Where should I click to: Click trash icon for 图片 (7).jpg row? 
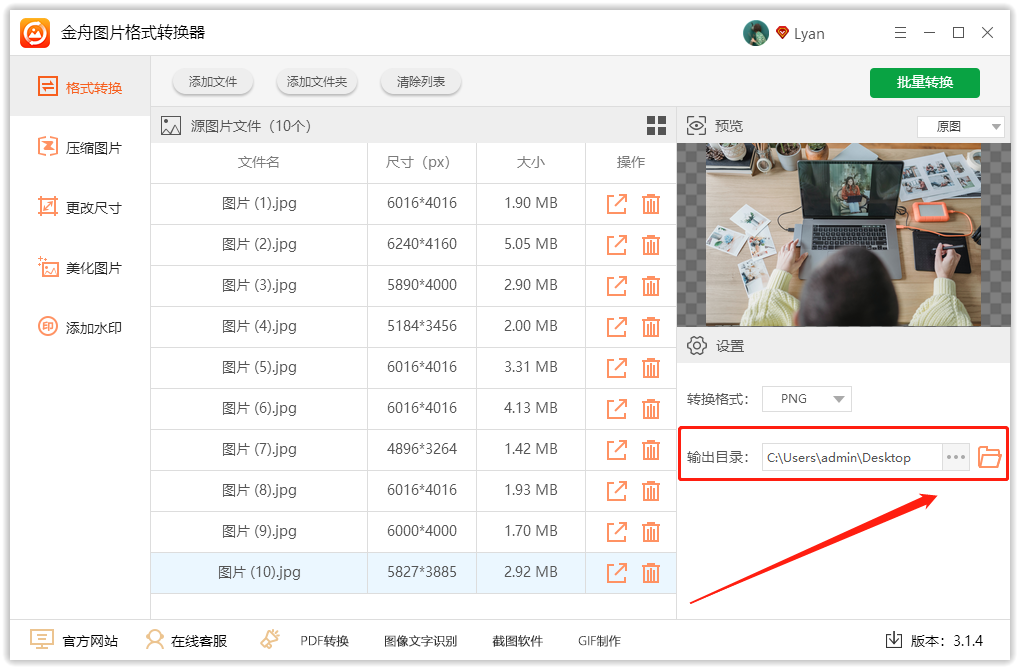tap(651, 450)
